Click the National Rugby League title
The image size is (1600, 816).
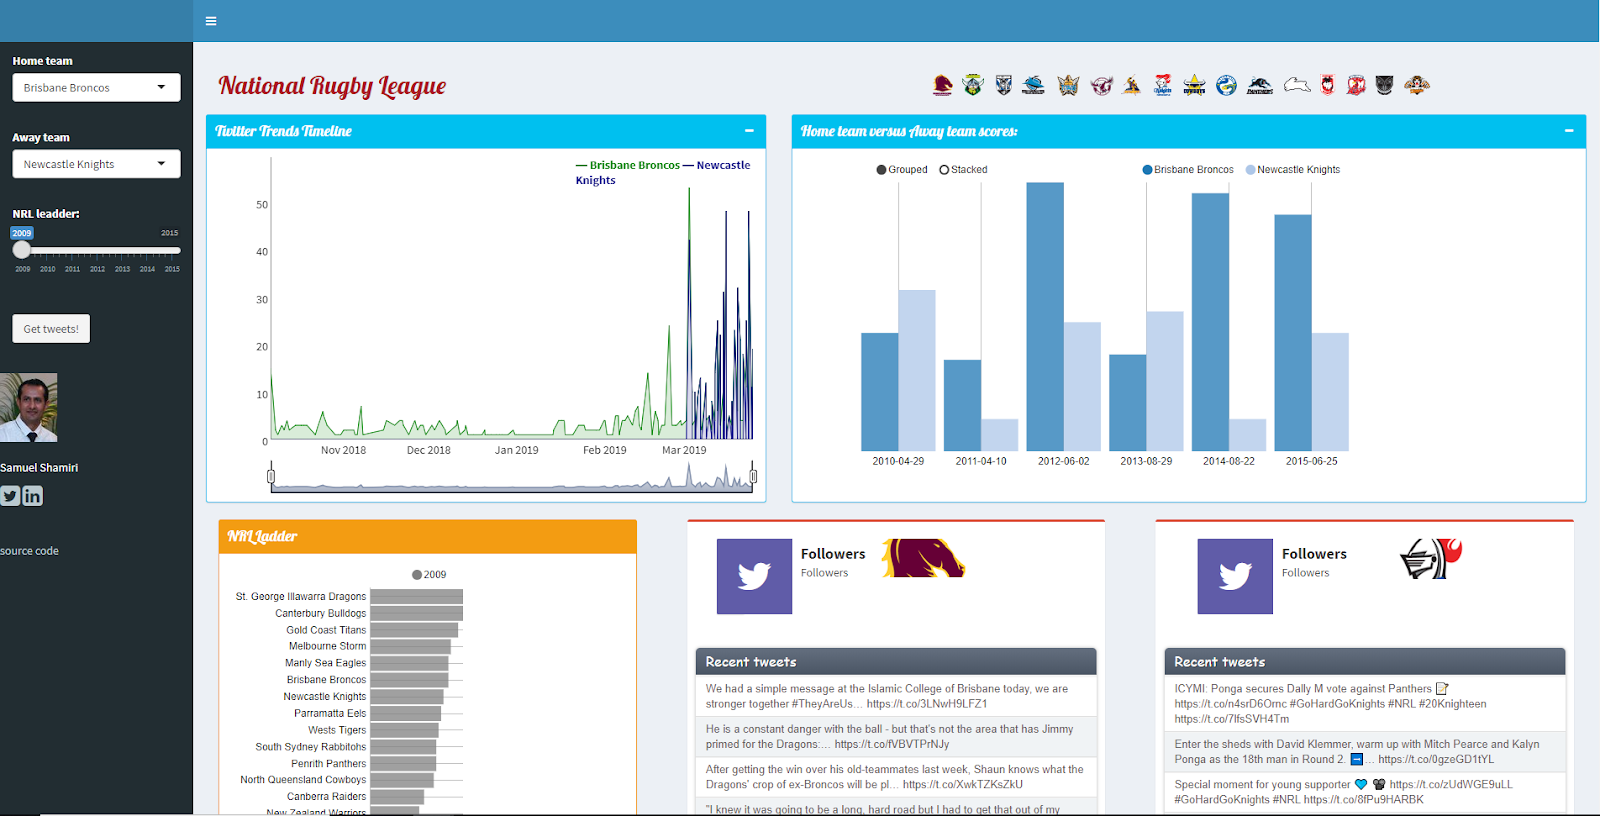[332, 86]
